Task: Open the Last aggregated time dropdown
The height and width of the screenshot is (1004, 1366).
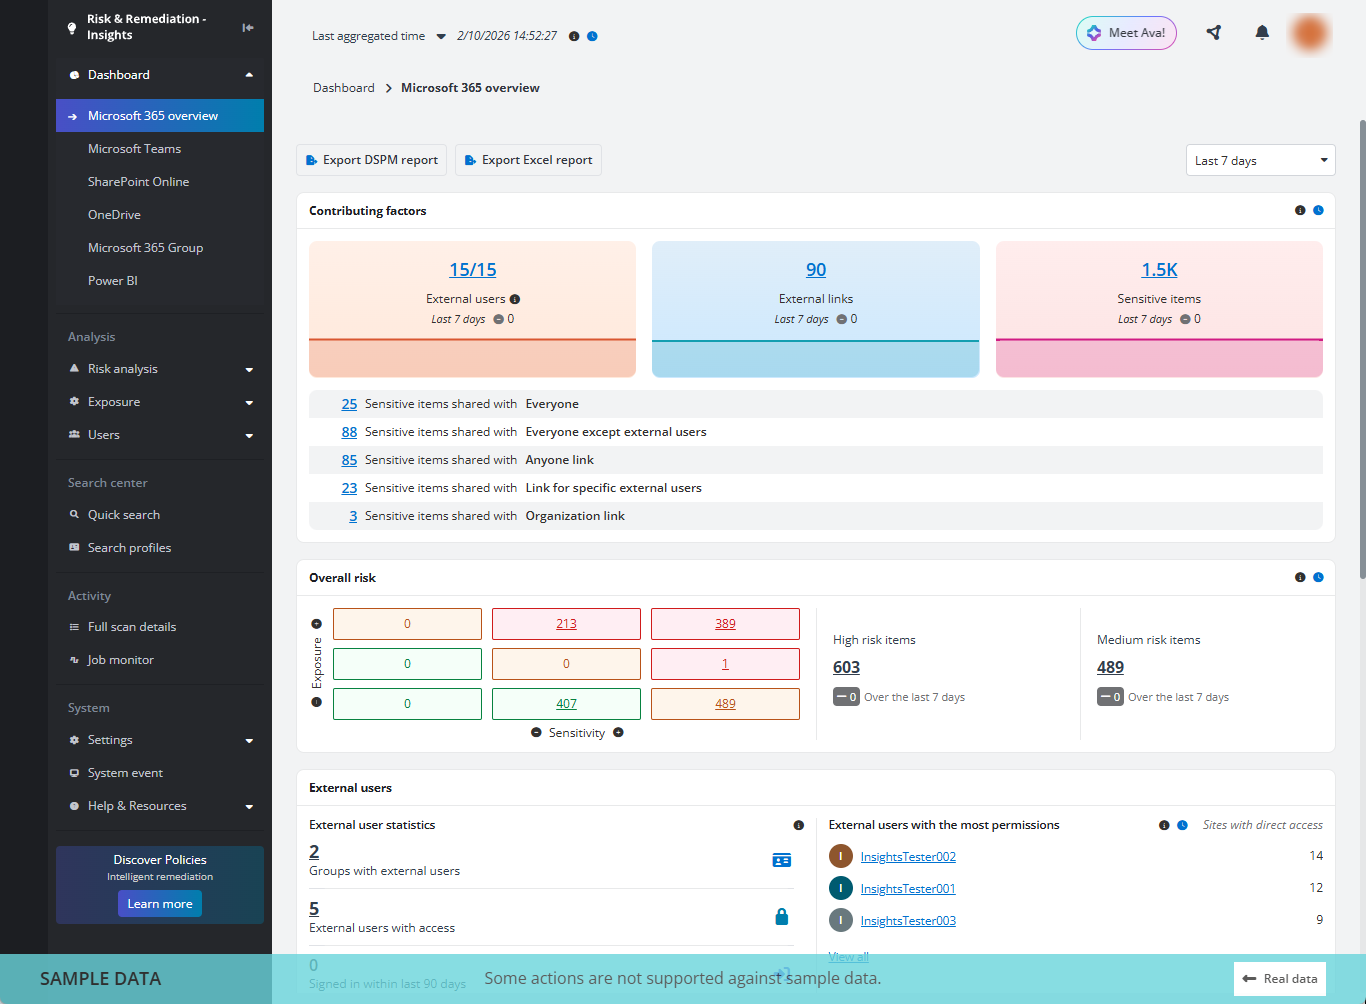Action: pyautogui.click(x=441, y=37)
